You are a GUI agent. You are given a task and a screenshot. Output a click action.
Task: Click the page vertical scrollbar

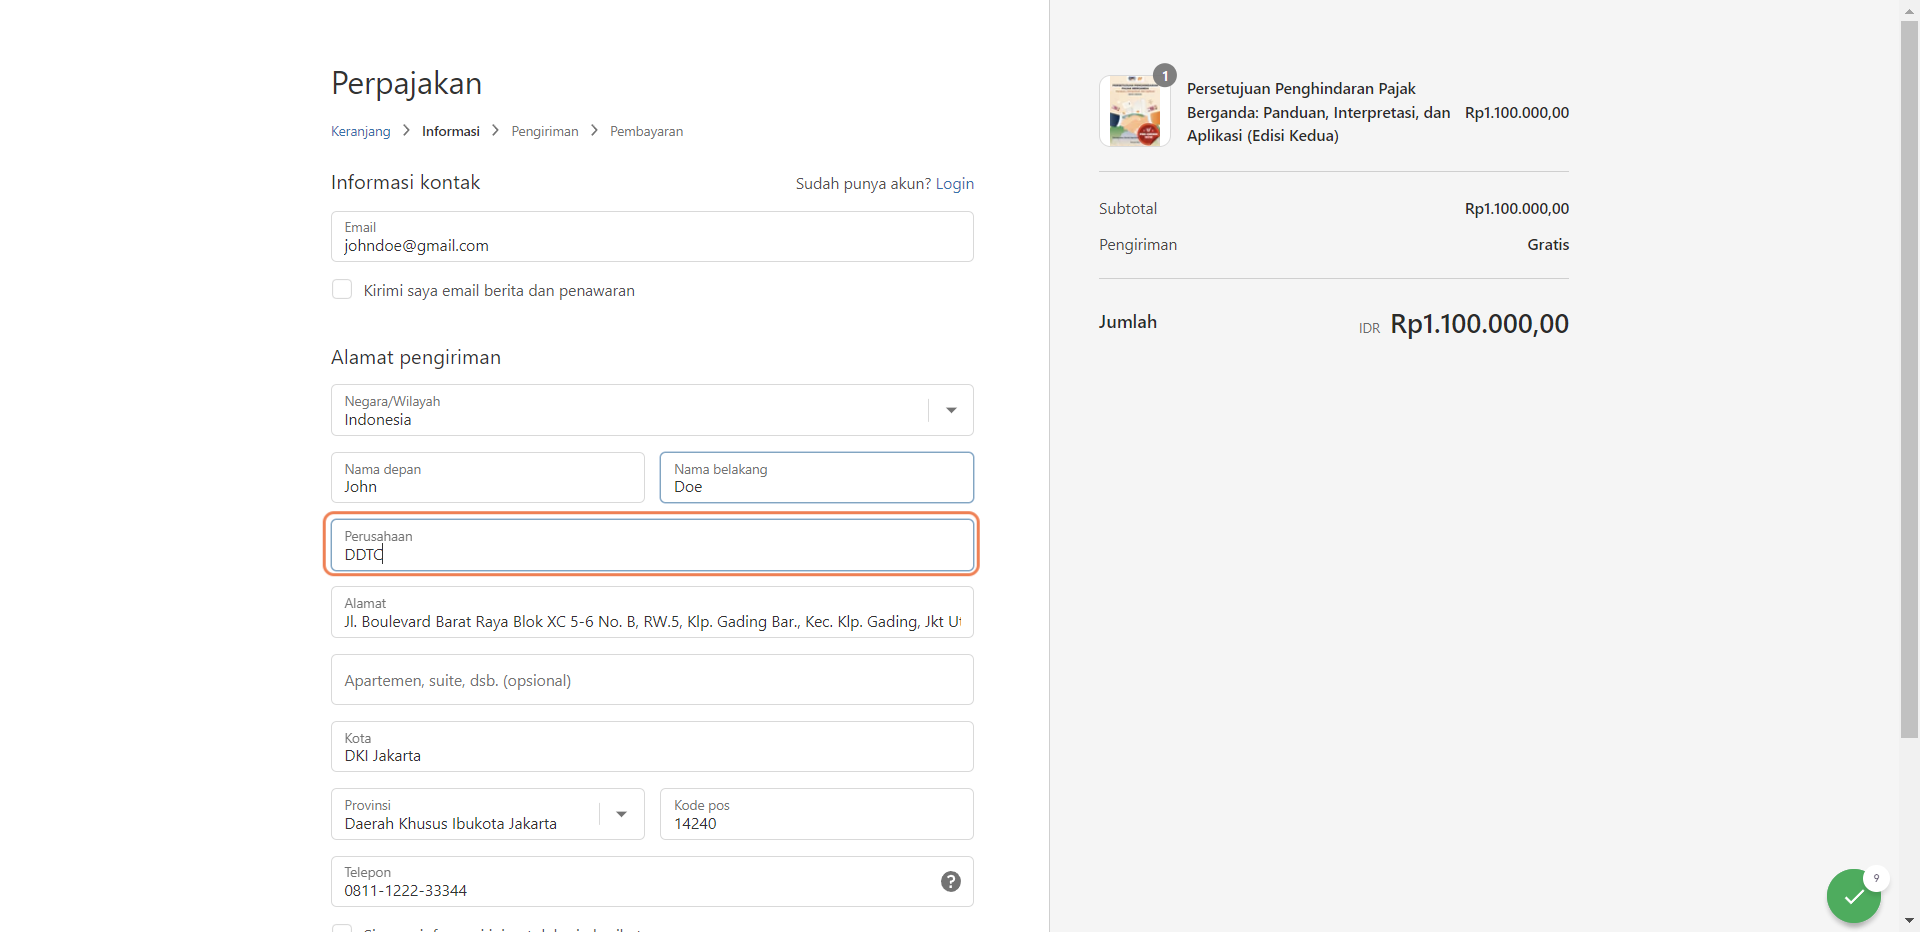click(x=1909, y=380)
